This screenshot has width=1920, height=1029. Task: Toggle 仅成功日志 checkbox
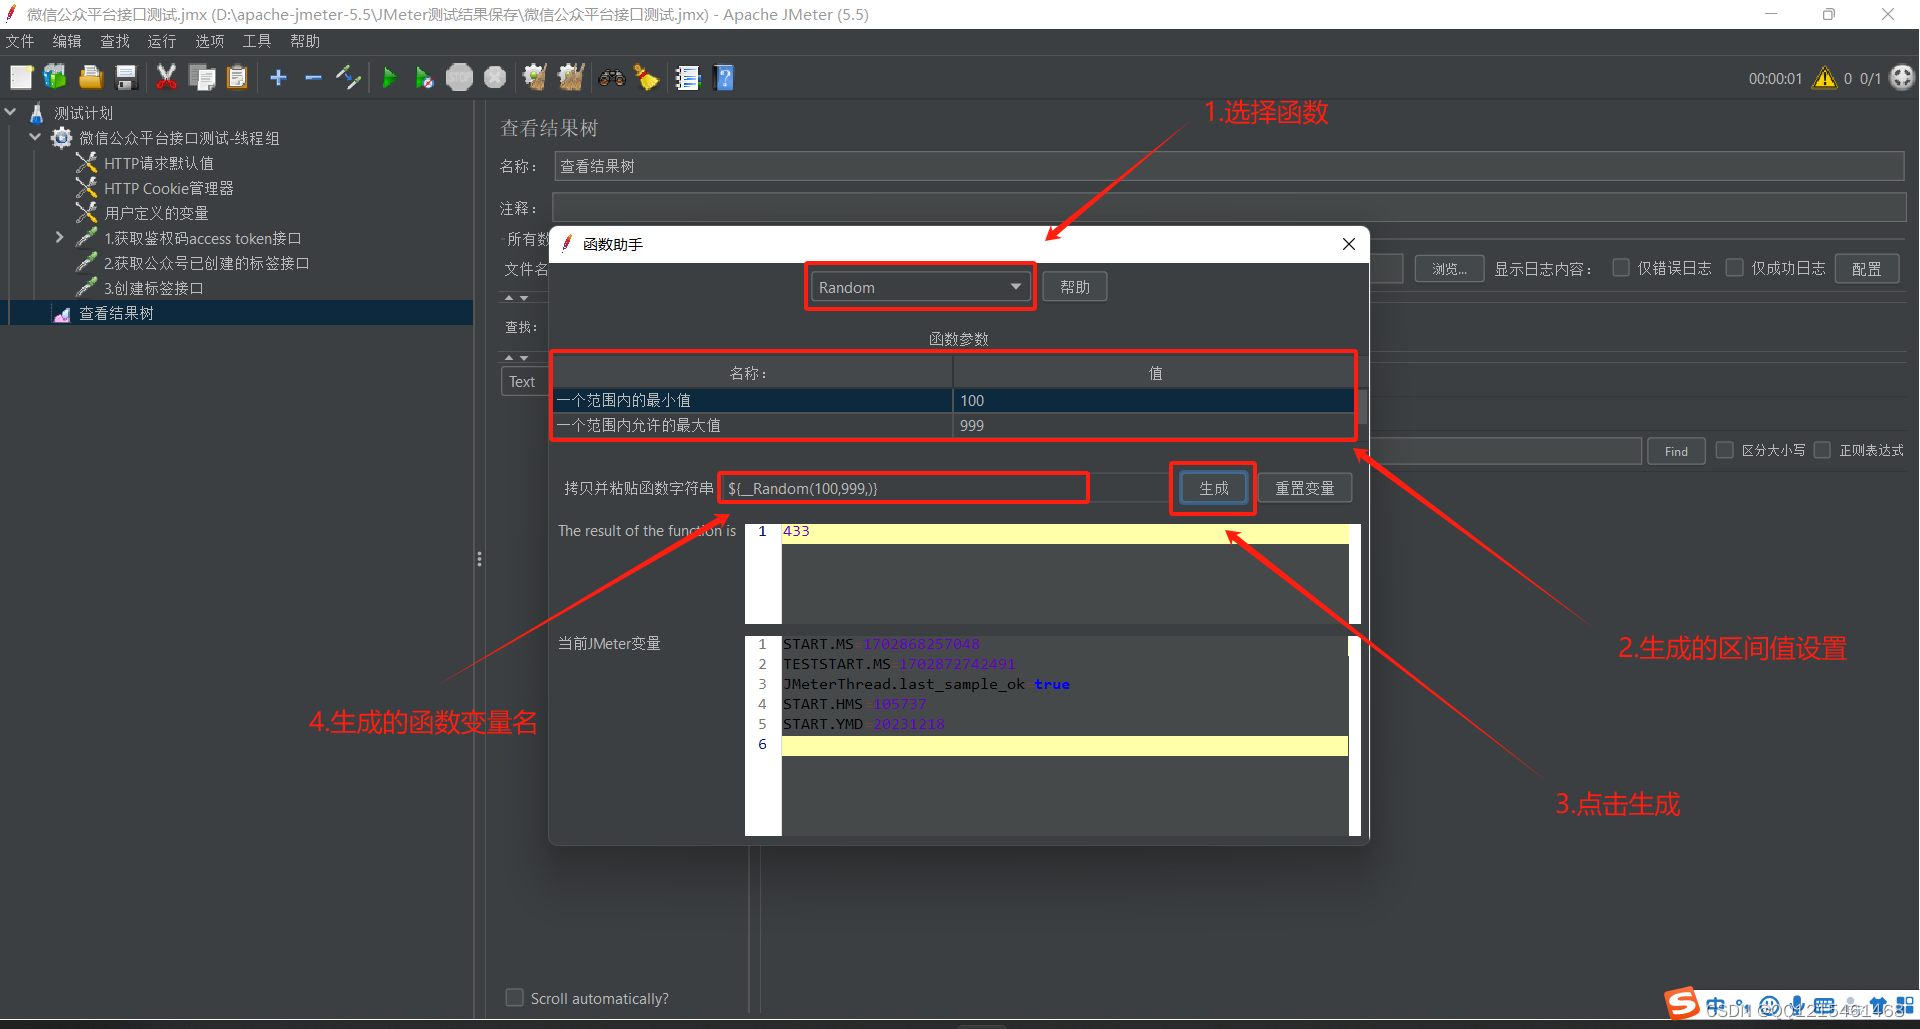tap(1735, 267)
